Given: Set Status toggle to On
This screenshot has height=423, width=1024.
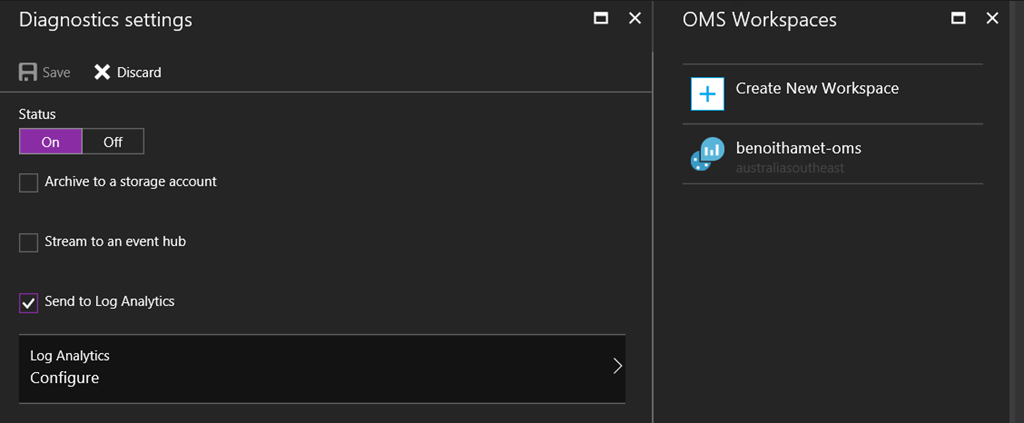Looking at the screenshot, I should 50,142.
